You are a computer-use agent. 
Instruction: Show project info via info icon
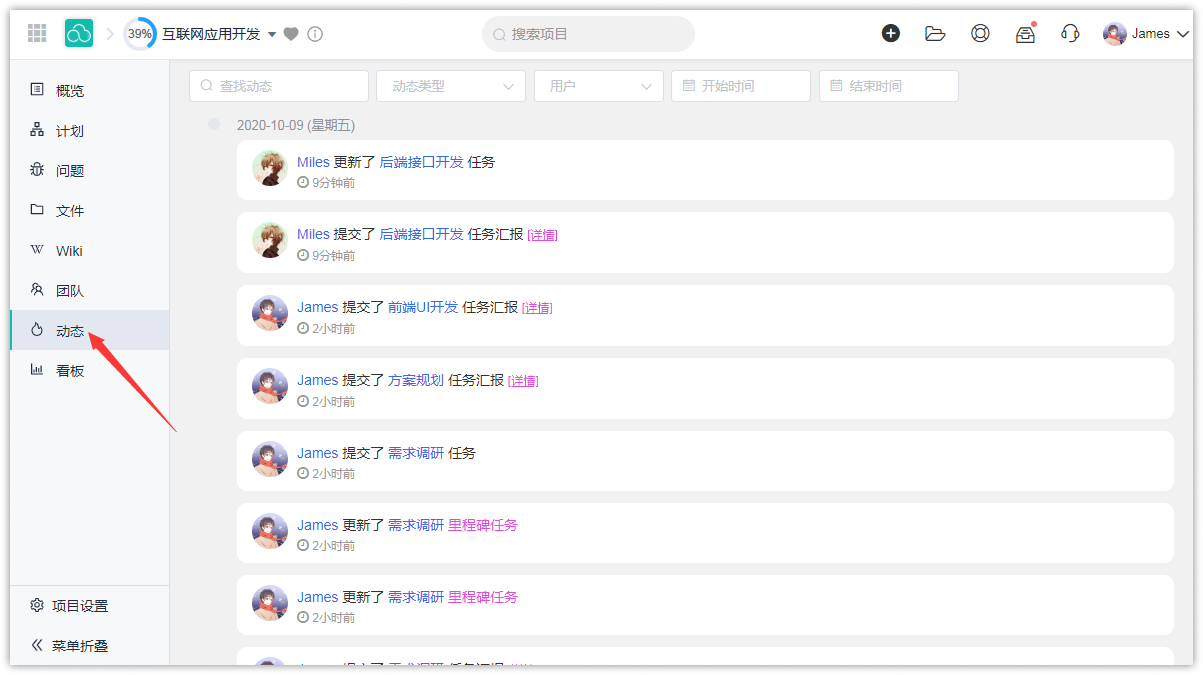click(x=315, y=34)
